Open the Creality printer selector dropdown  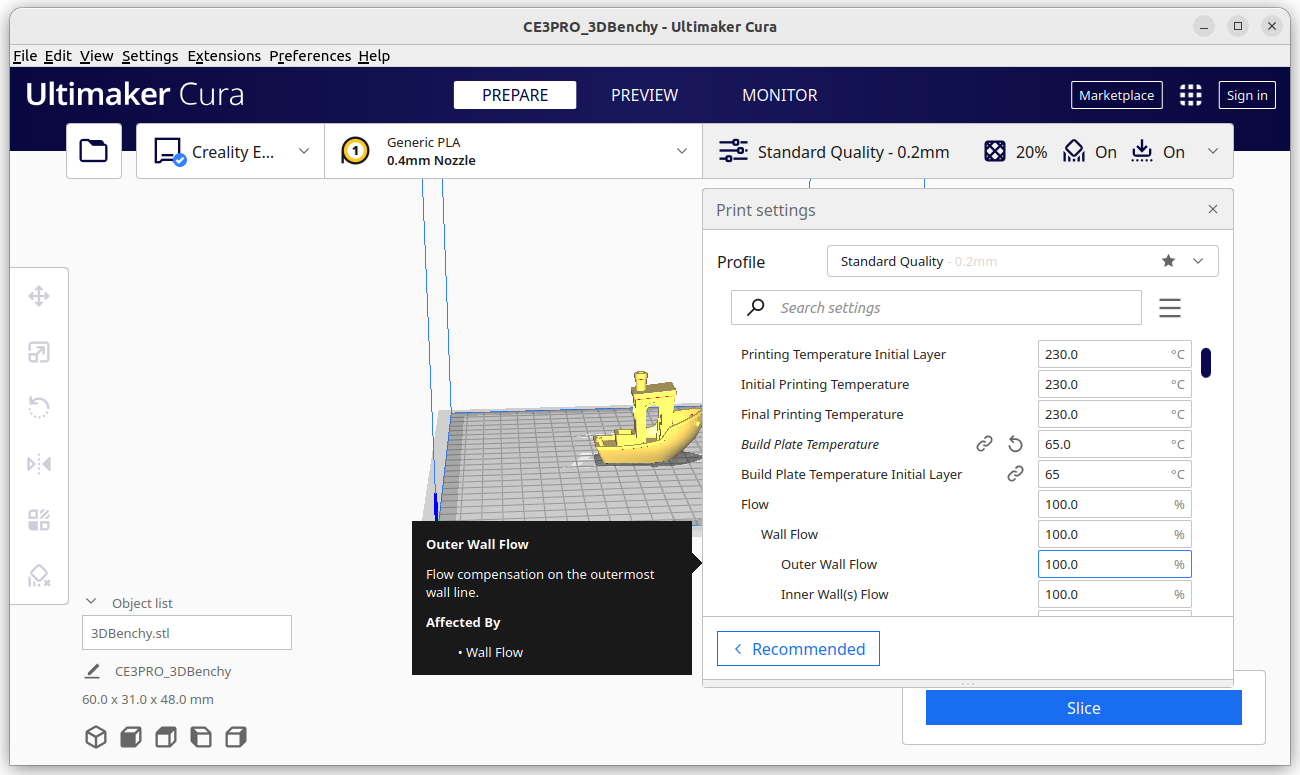(230, 151)
